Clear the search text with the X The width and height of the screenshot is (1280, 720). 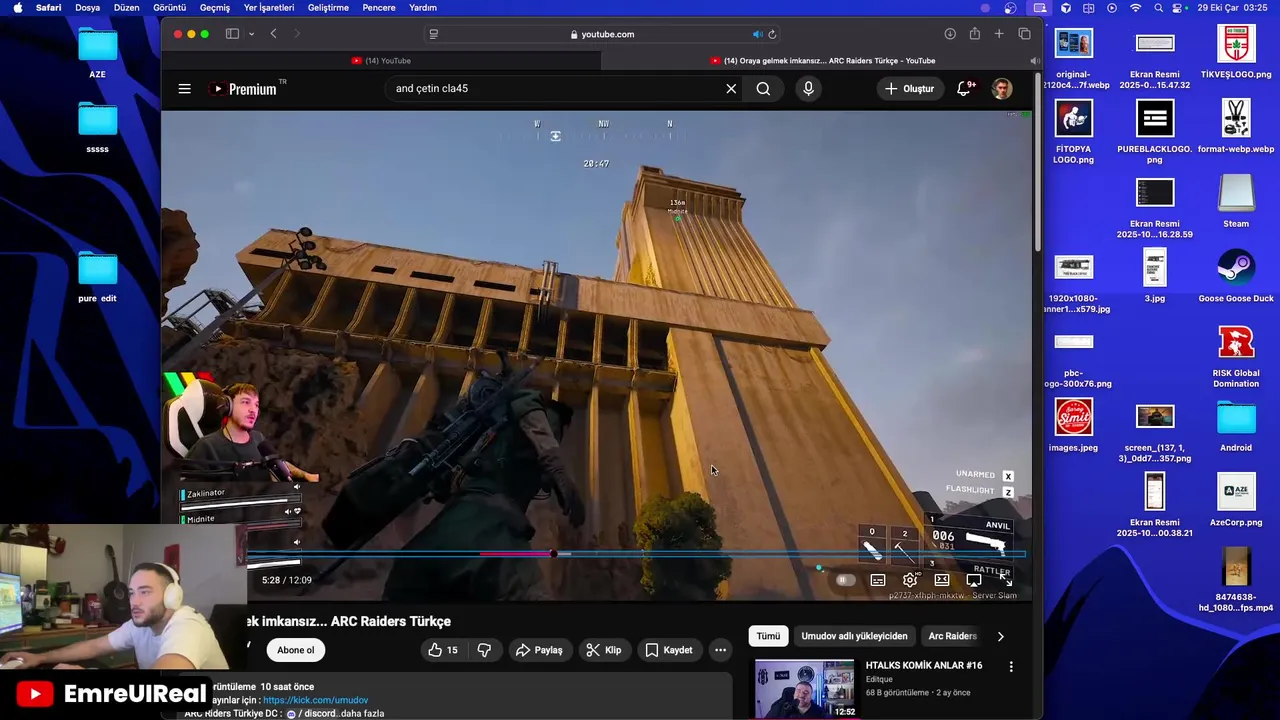[x=731, y=89]
